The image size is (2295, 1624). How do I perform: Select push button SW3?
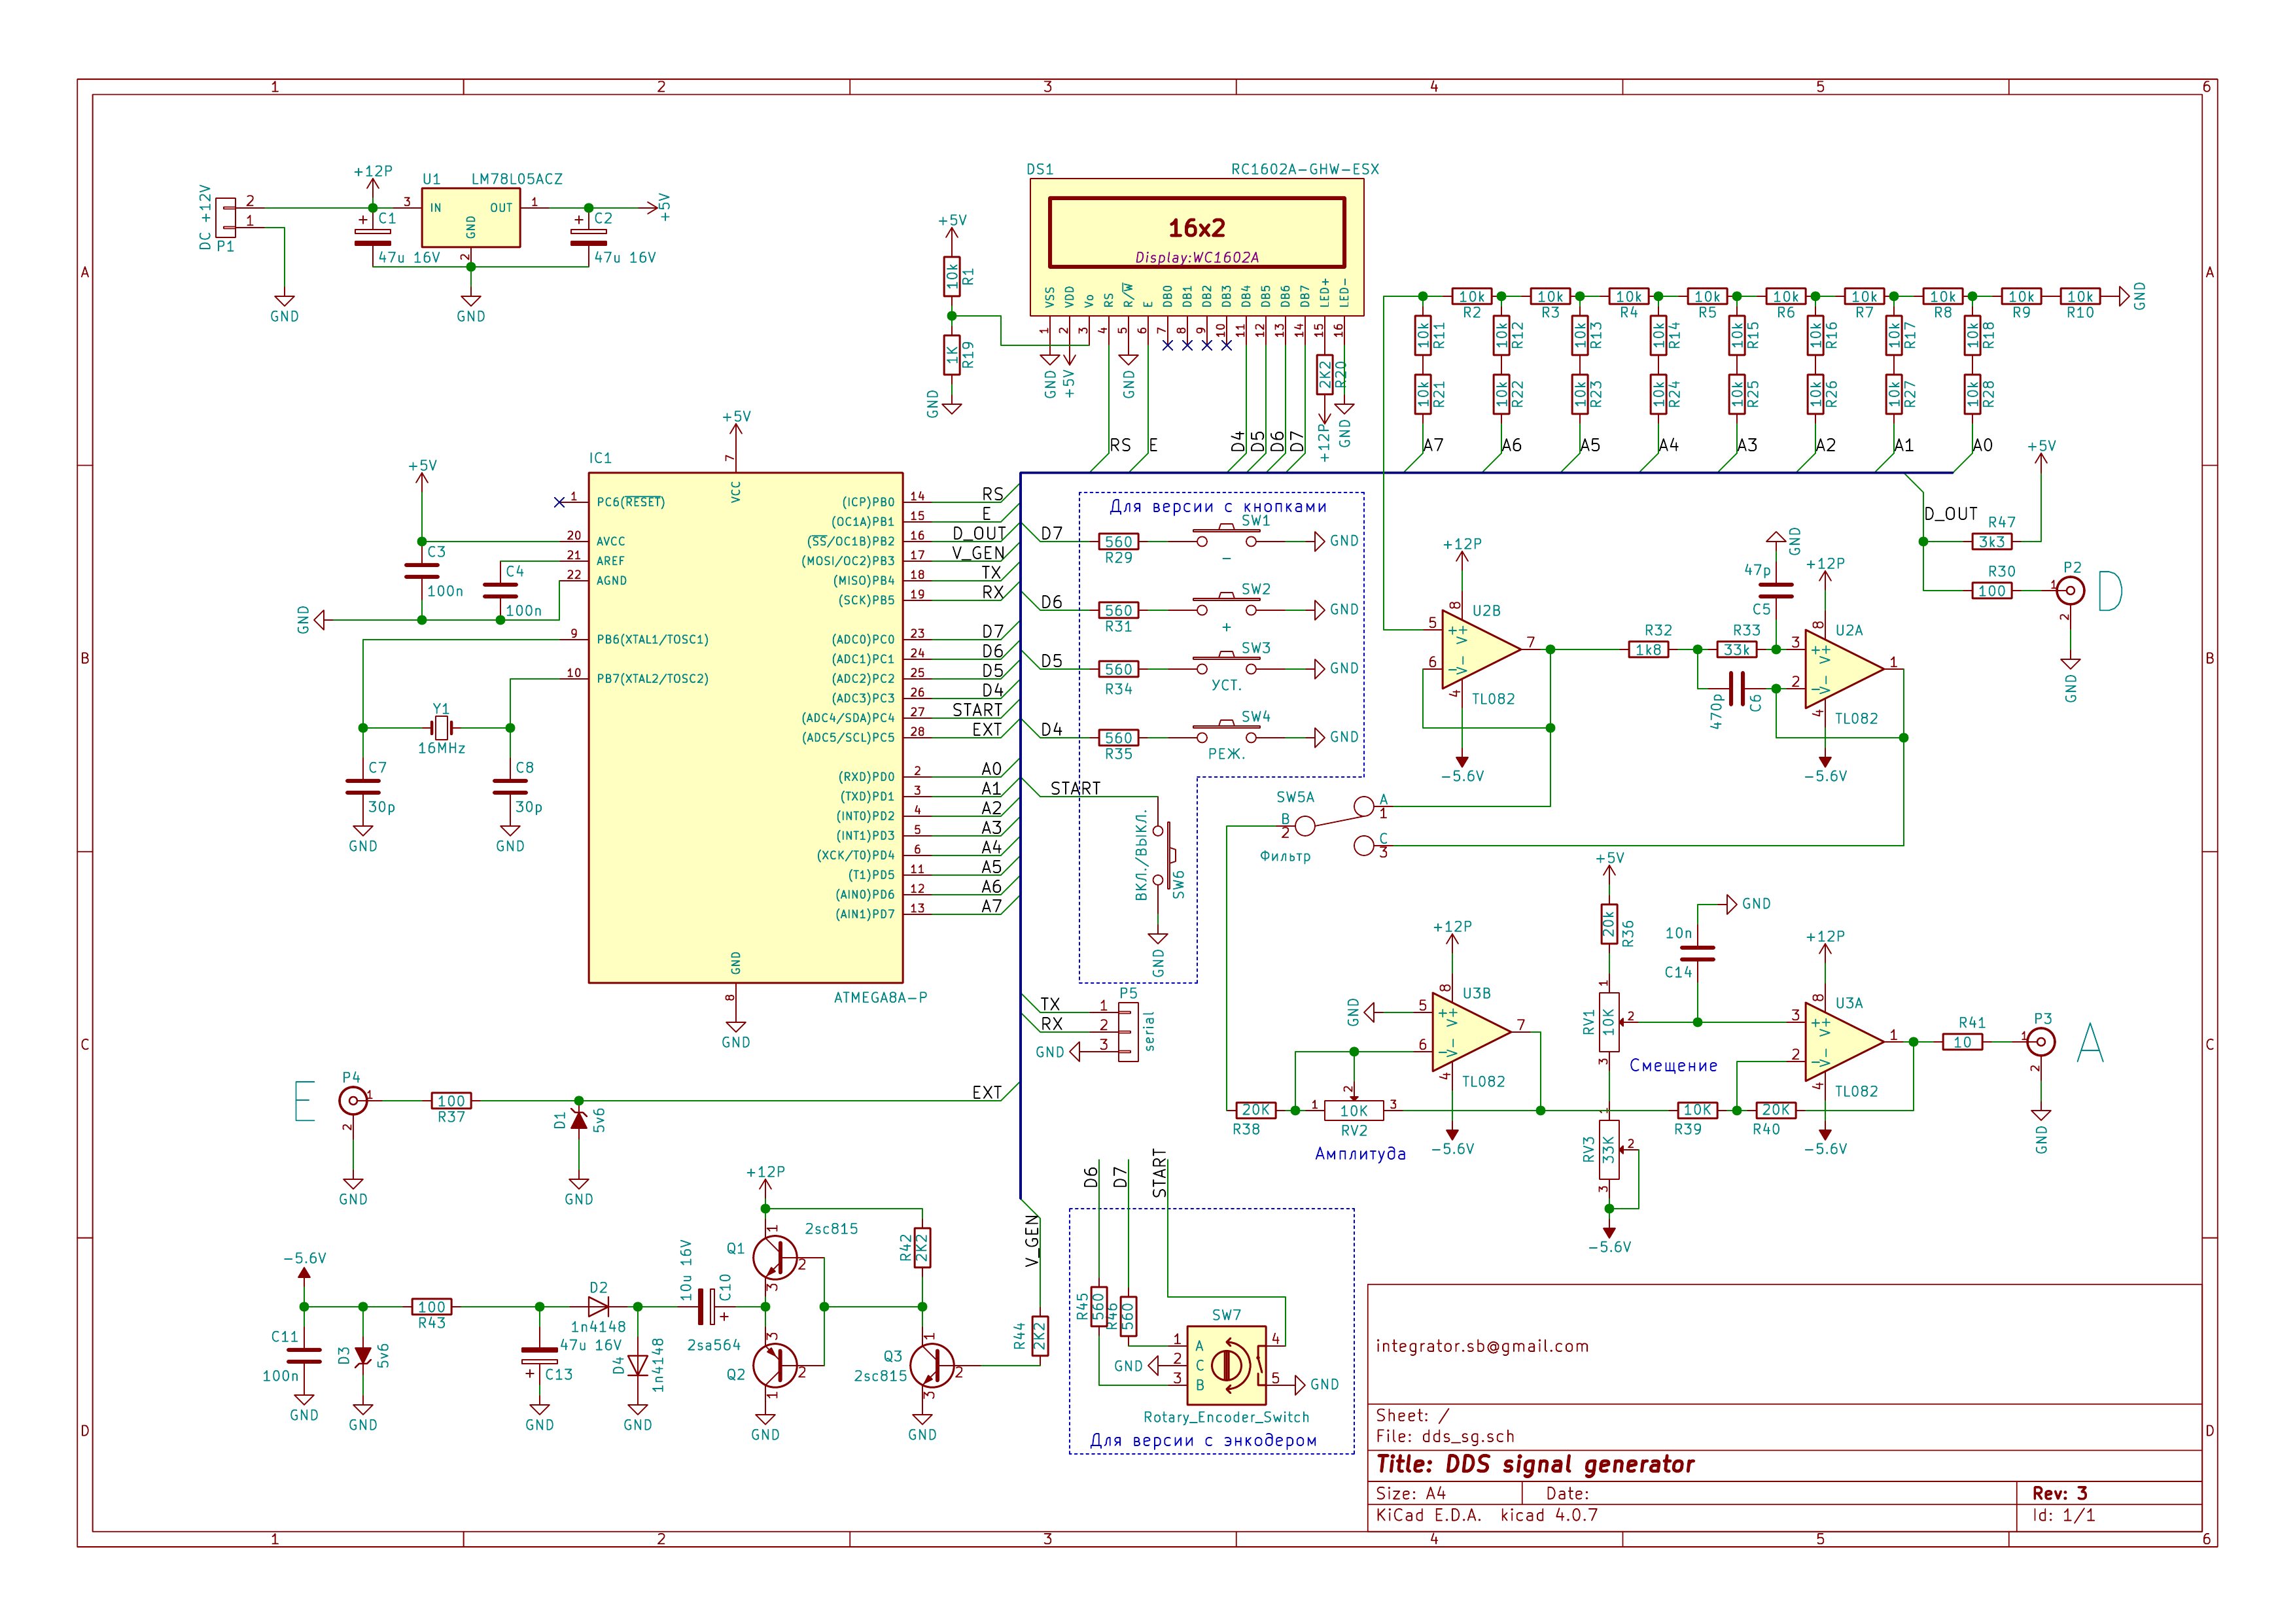[1226, 664]
